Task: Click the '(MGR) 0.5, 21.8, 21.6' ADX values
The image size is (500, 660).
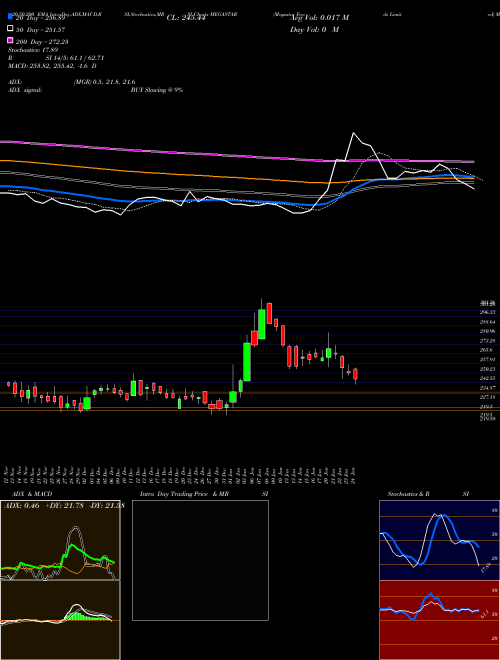Action: point(104,82)
